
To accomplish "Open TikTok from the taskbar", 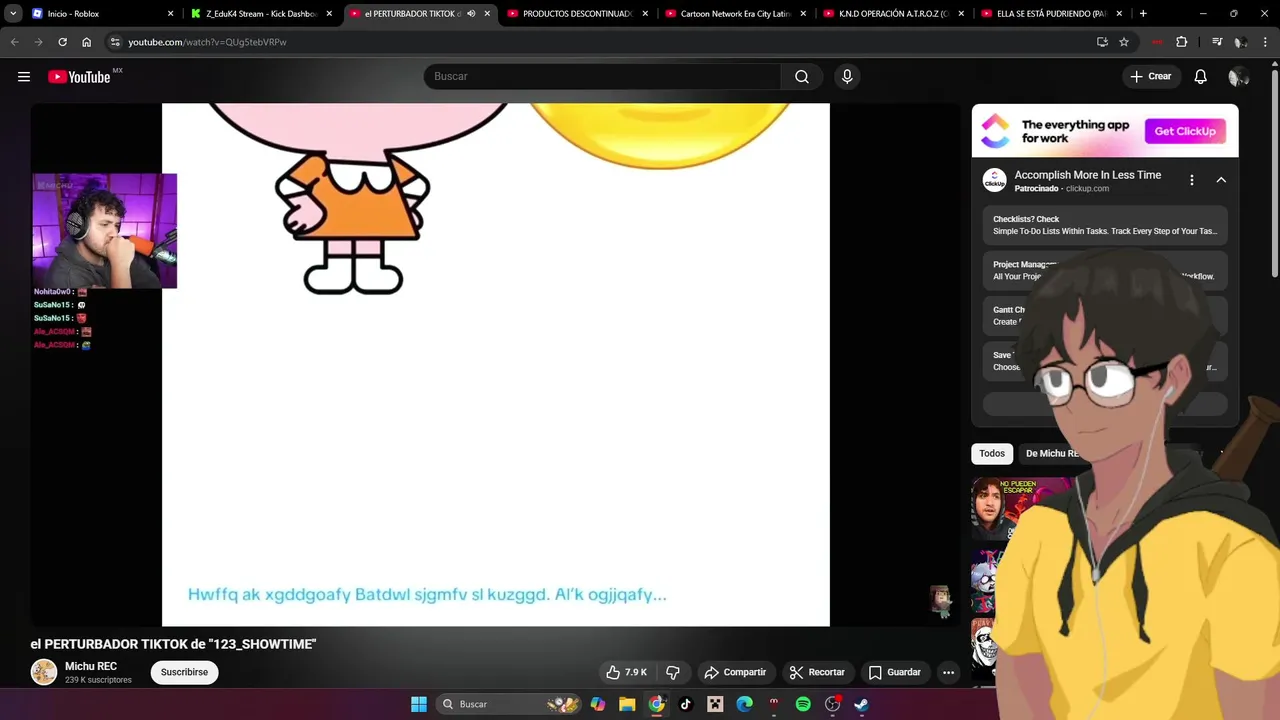I will 686,704.
